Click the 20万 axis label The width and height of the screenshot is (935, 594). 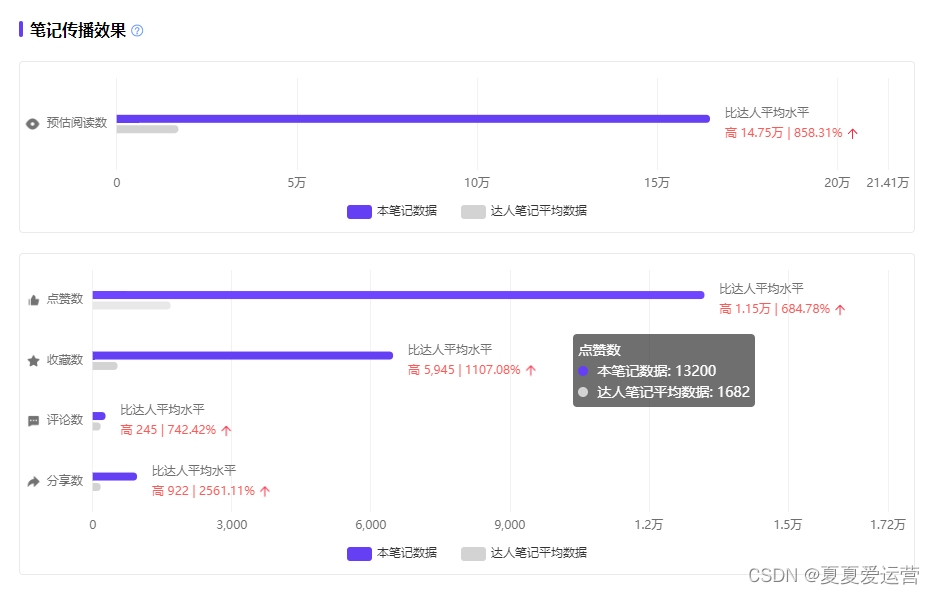click(x=837, y=183)
